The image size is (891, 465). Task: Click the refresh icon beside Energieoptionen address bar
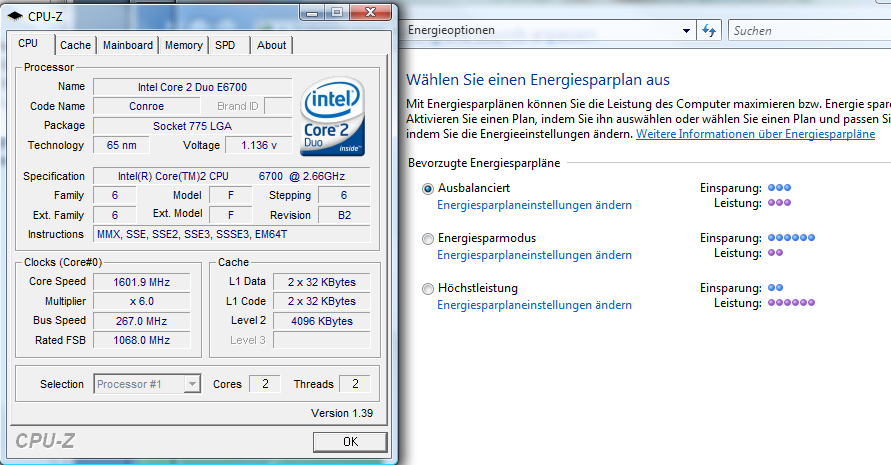(x=709, y=30)
